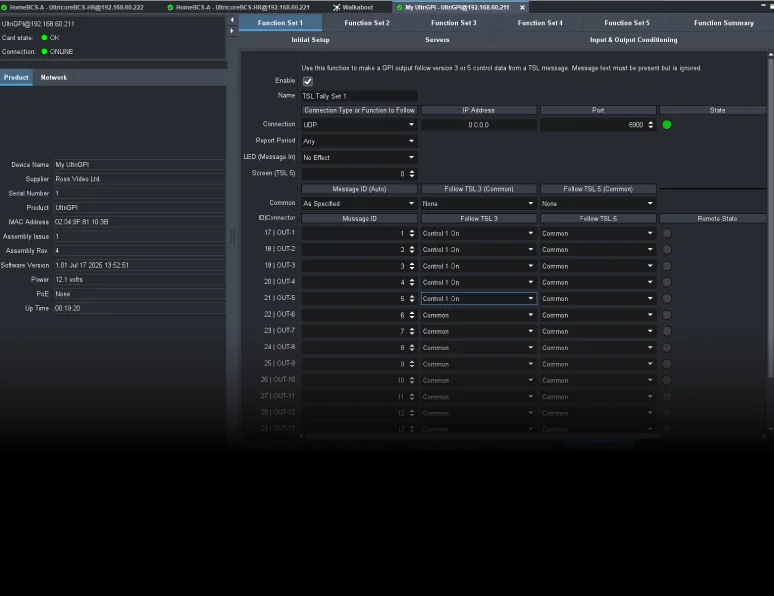This screenshot has width=774, height=596.
Task: Click Remote State indicator for OUT-4
Action: tap(666, 282)
